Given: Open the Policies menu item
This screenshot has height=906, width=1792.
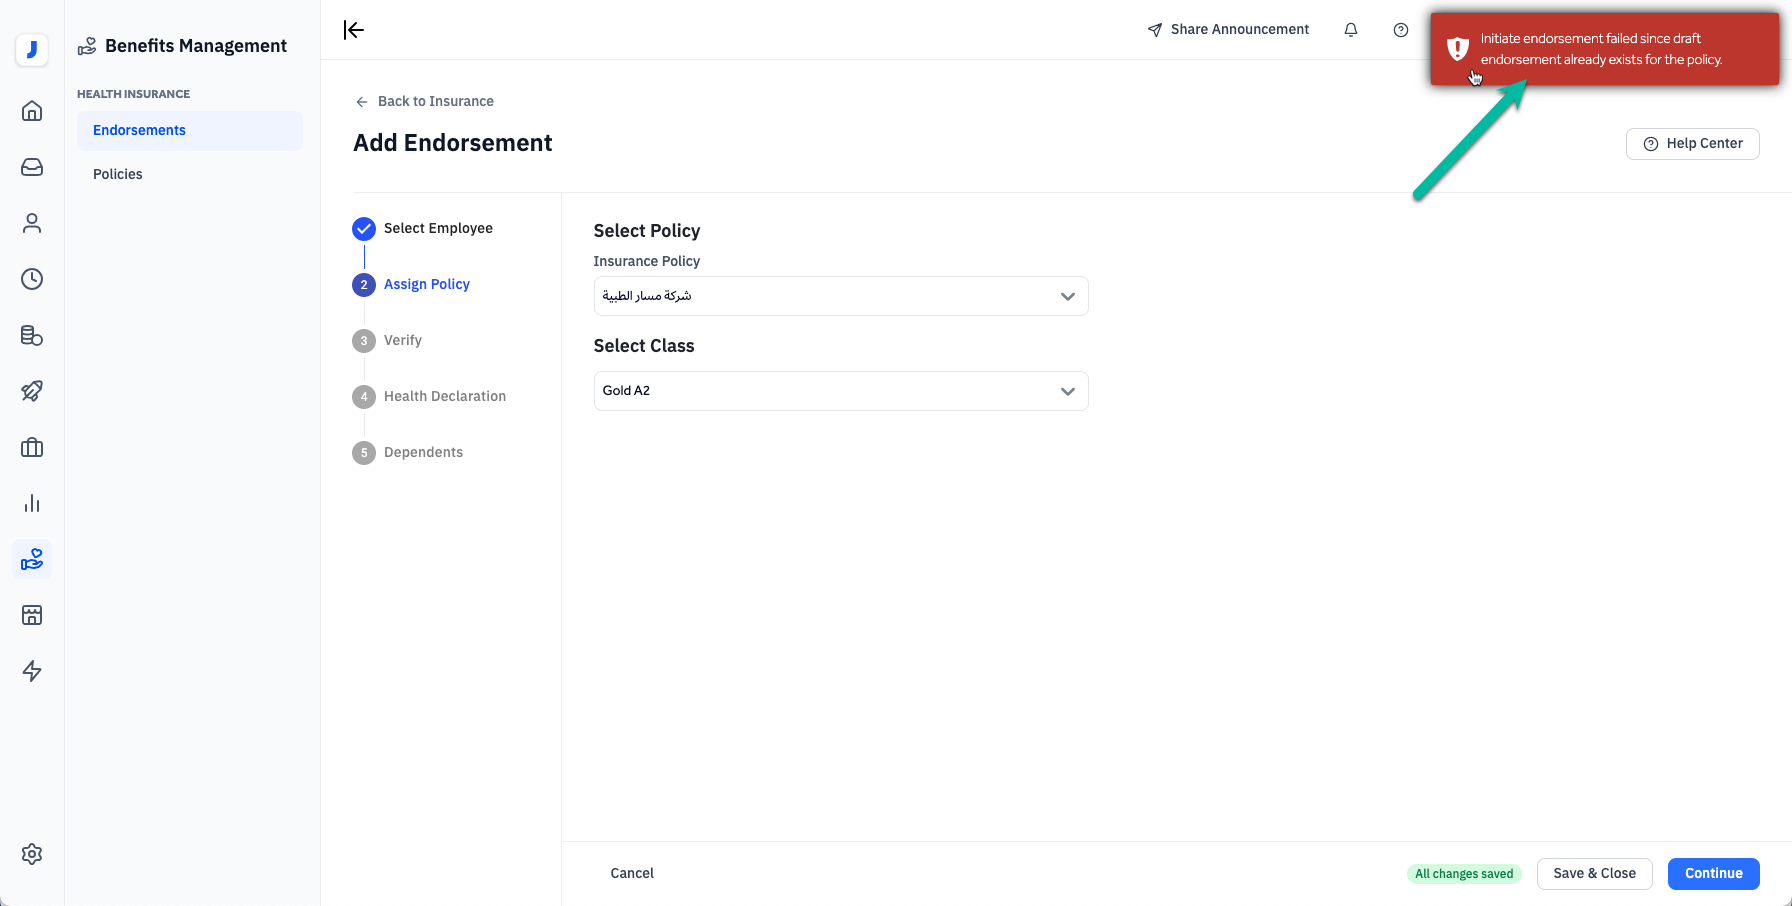Looking at the screenshot, I should click(118, 174).
